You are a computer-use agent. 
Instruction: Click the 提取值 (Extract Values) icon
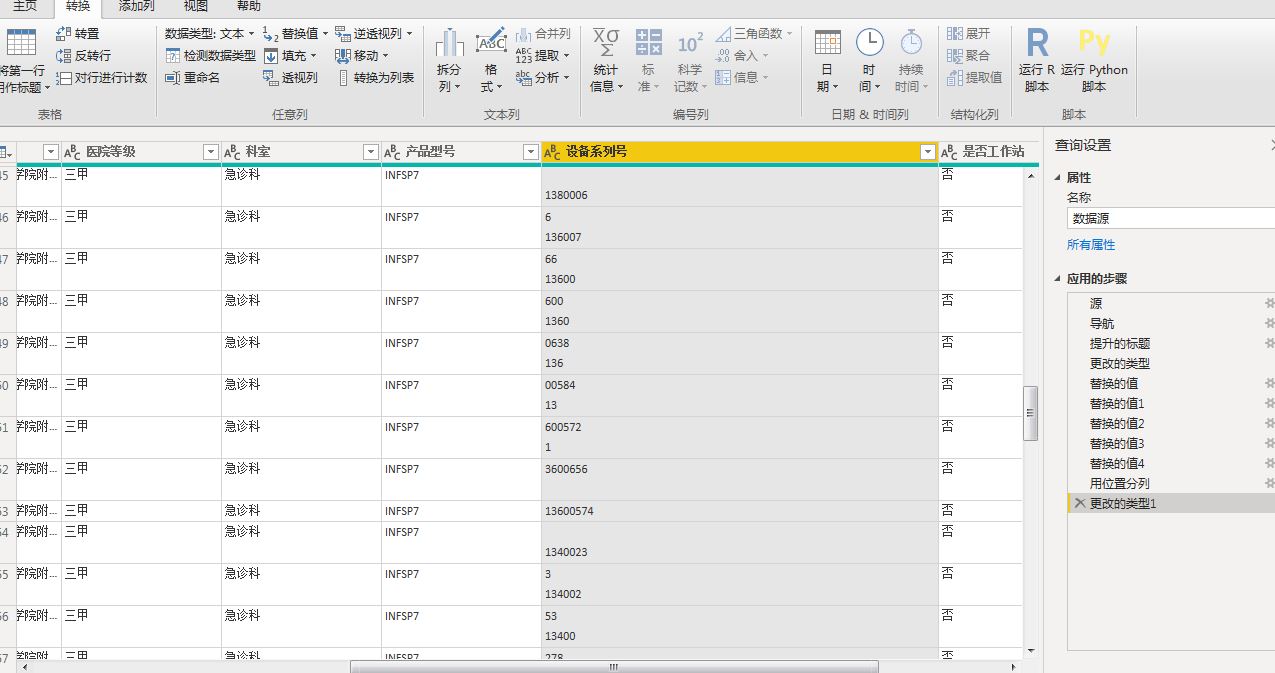[x=955, y=78]
